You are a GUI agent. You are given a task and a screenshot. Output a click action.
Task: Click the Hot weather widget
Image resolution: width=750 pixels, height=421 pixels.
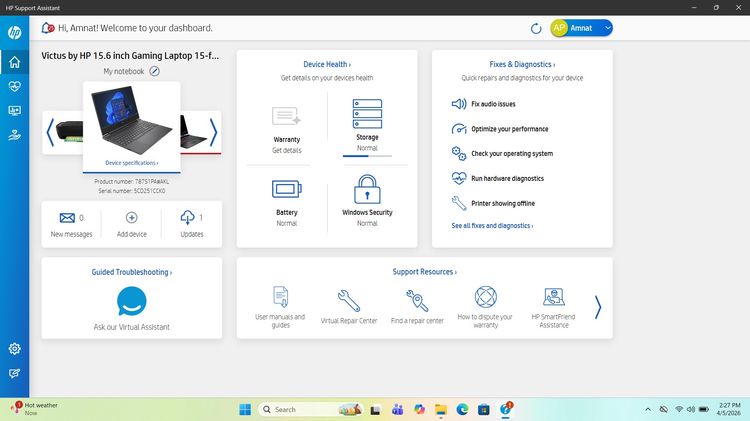[x=34, y=409]
